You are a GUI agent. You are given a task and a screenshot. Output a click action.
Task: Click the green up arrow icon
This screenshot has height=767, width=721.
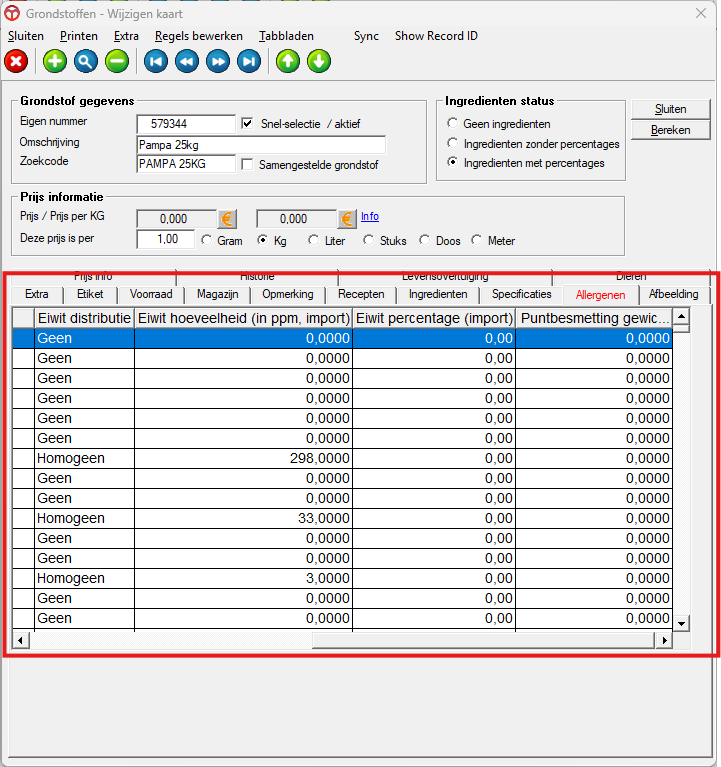(x=288, y=62)
